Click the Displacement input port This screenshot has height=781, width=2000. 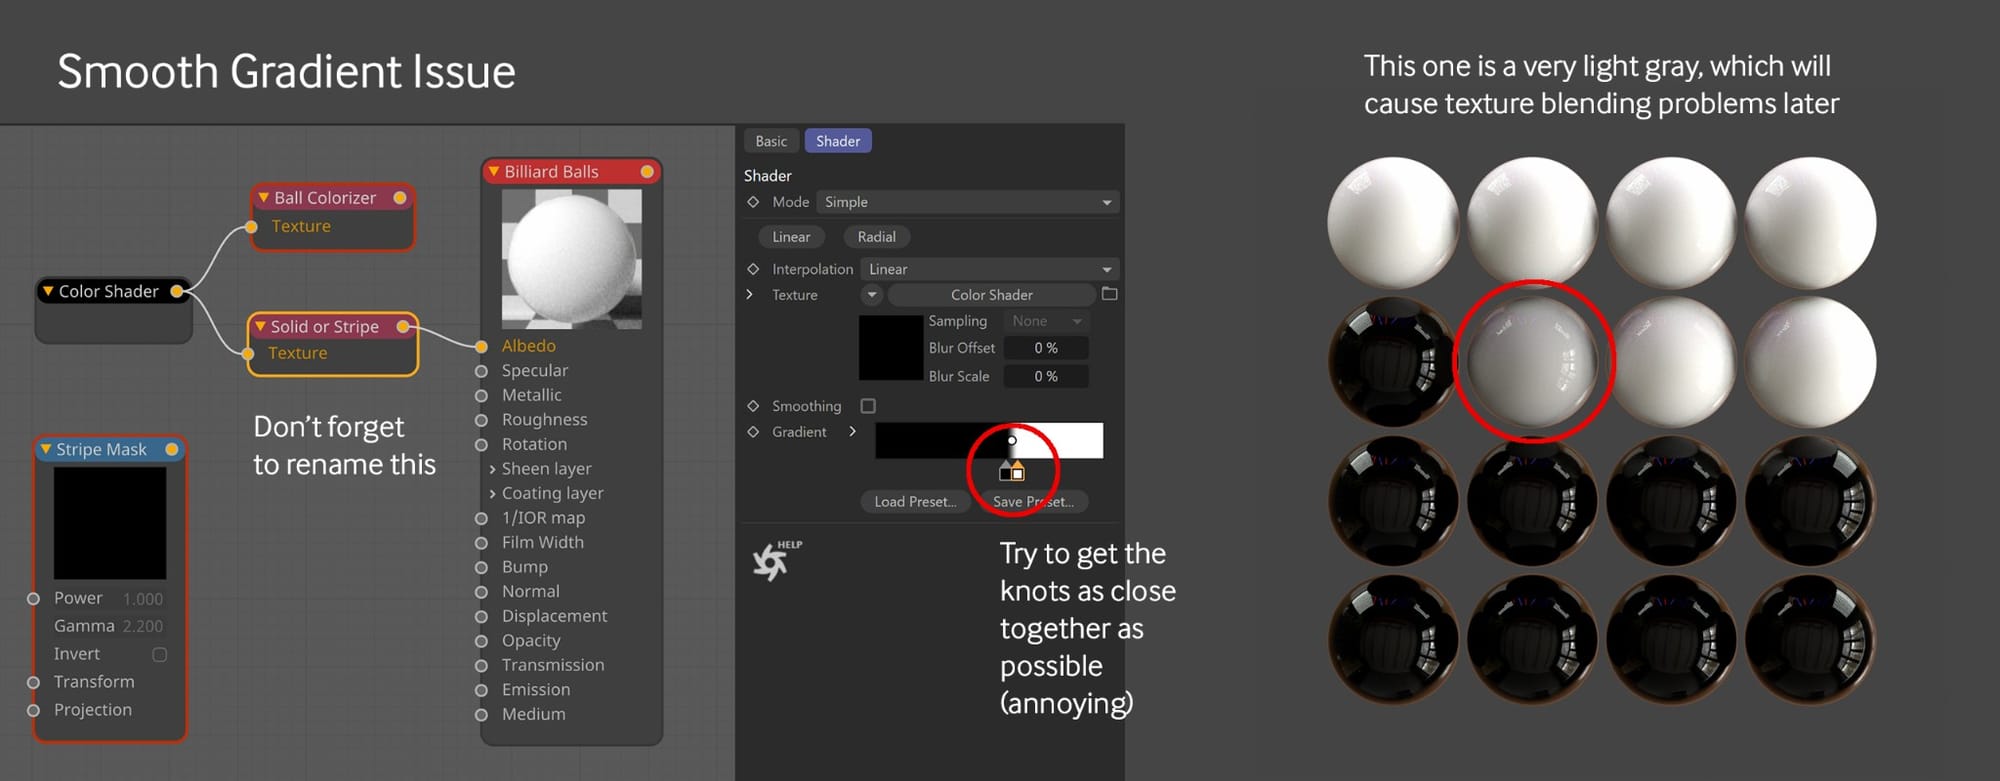(x=481, y=616)
